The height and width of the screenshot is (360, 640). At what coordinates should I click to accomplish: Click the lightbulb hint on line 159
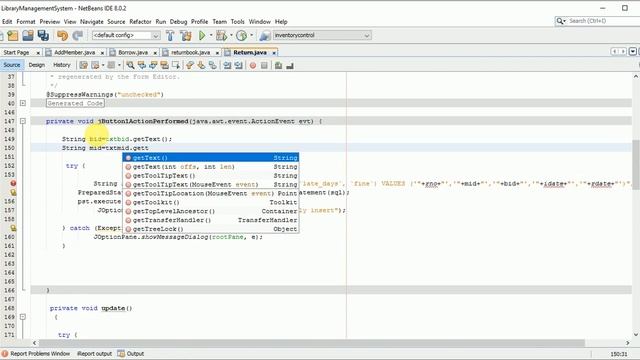[x=13, y=228]
